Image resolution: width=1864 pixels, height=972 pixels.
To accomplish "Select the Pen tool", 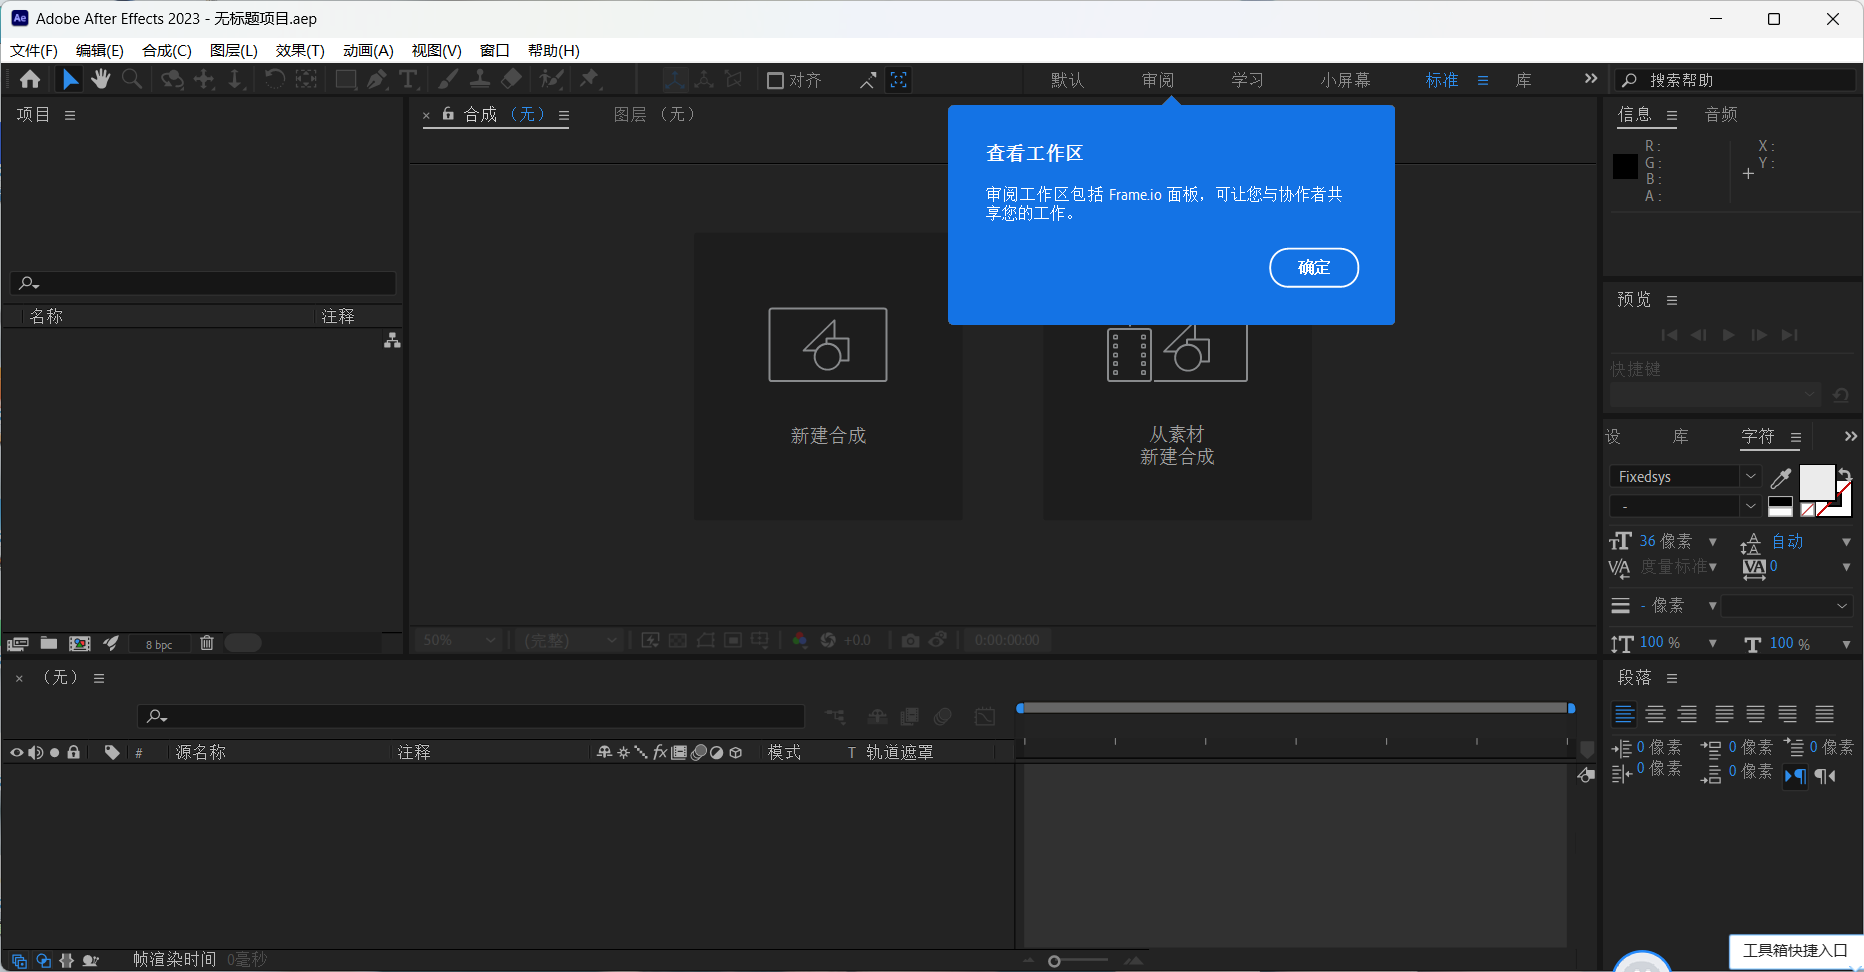I will [377, 80].
